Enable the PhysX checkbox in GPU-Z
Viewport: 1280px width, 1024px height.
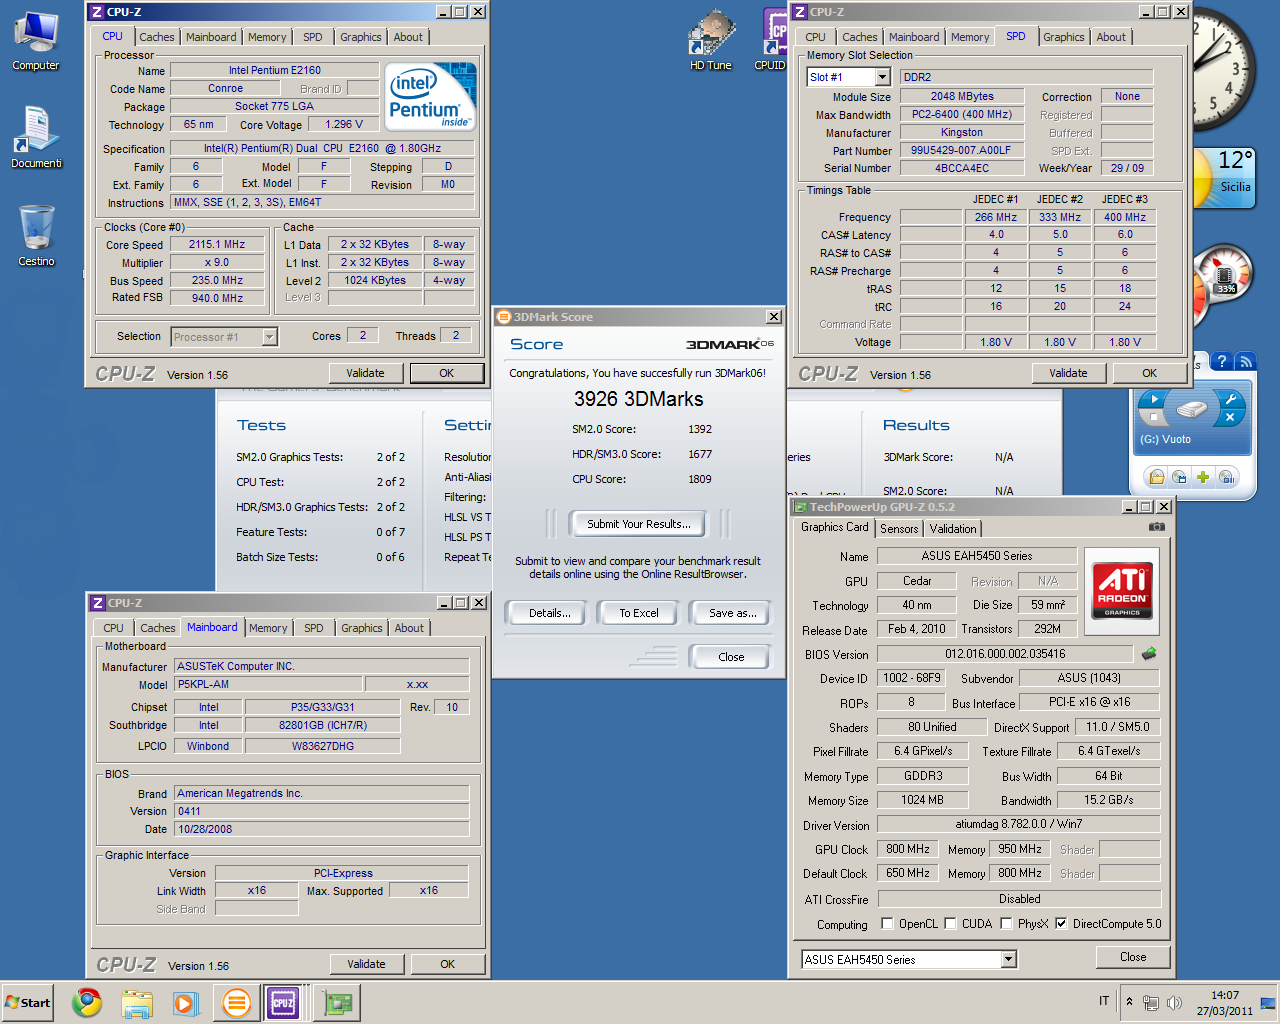(x=1006, y=924)
